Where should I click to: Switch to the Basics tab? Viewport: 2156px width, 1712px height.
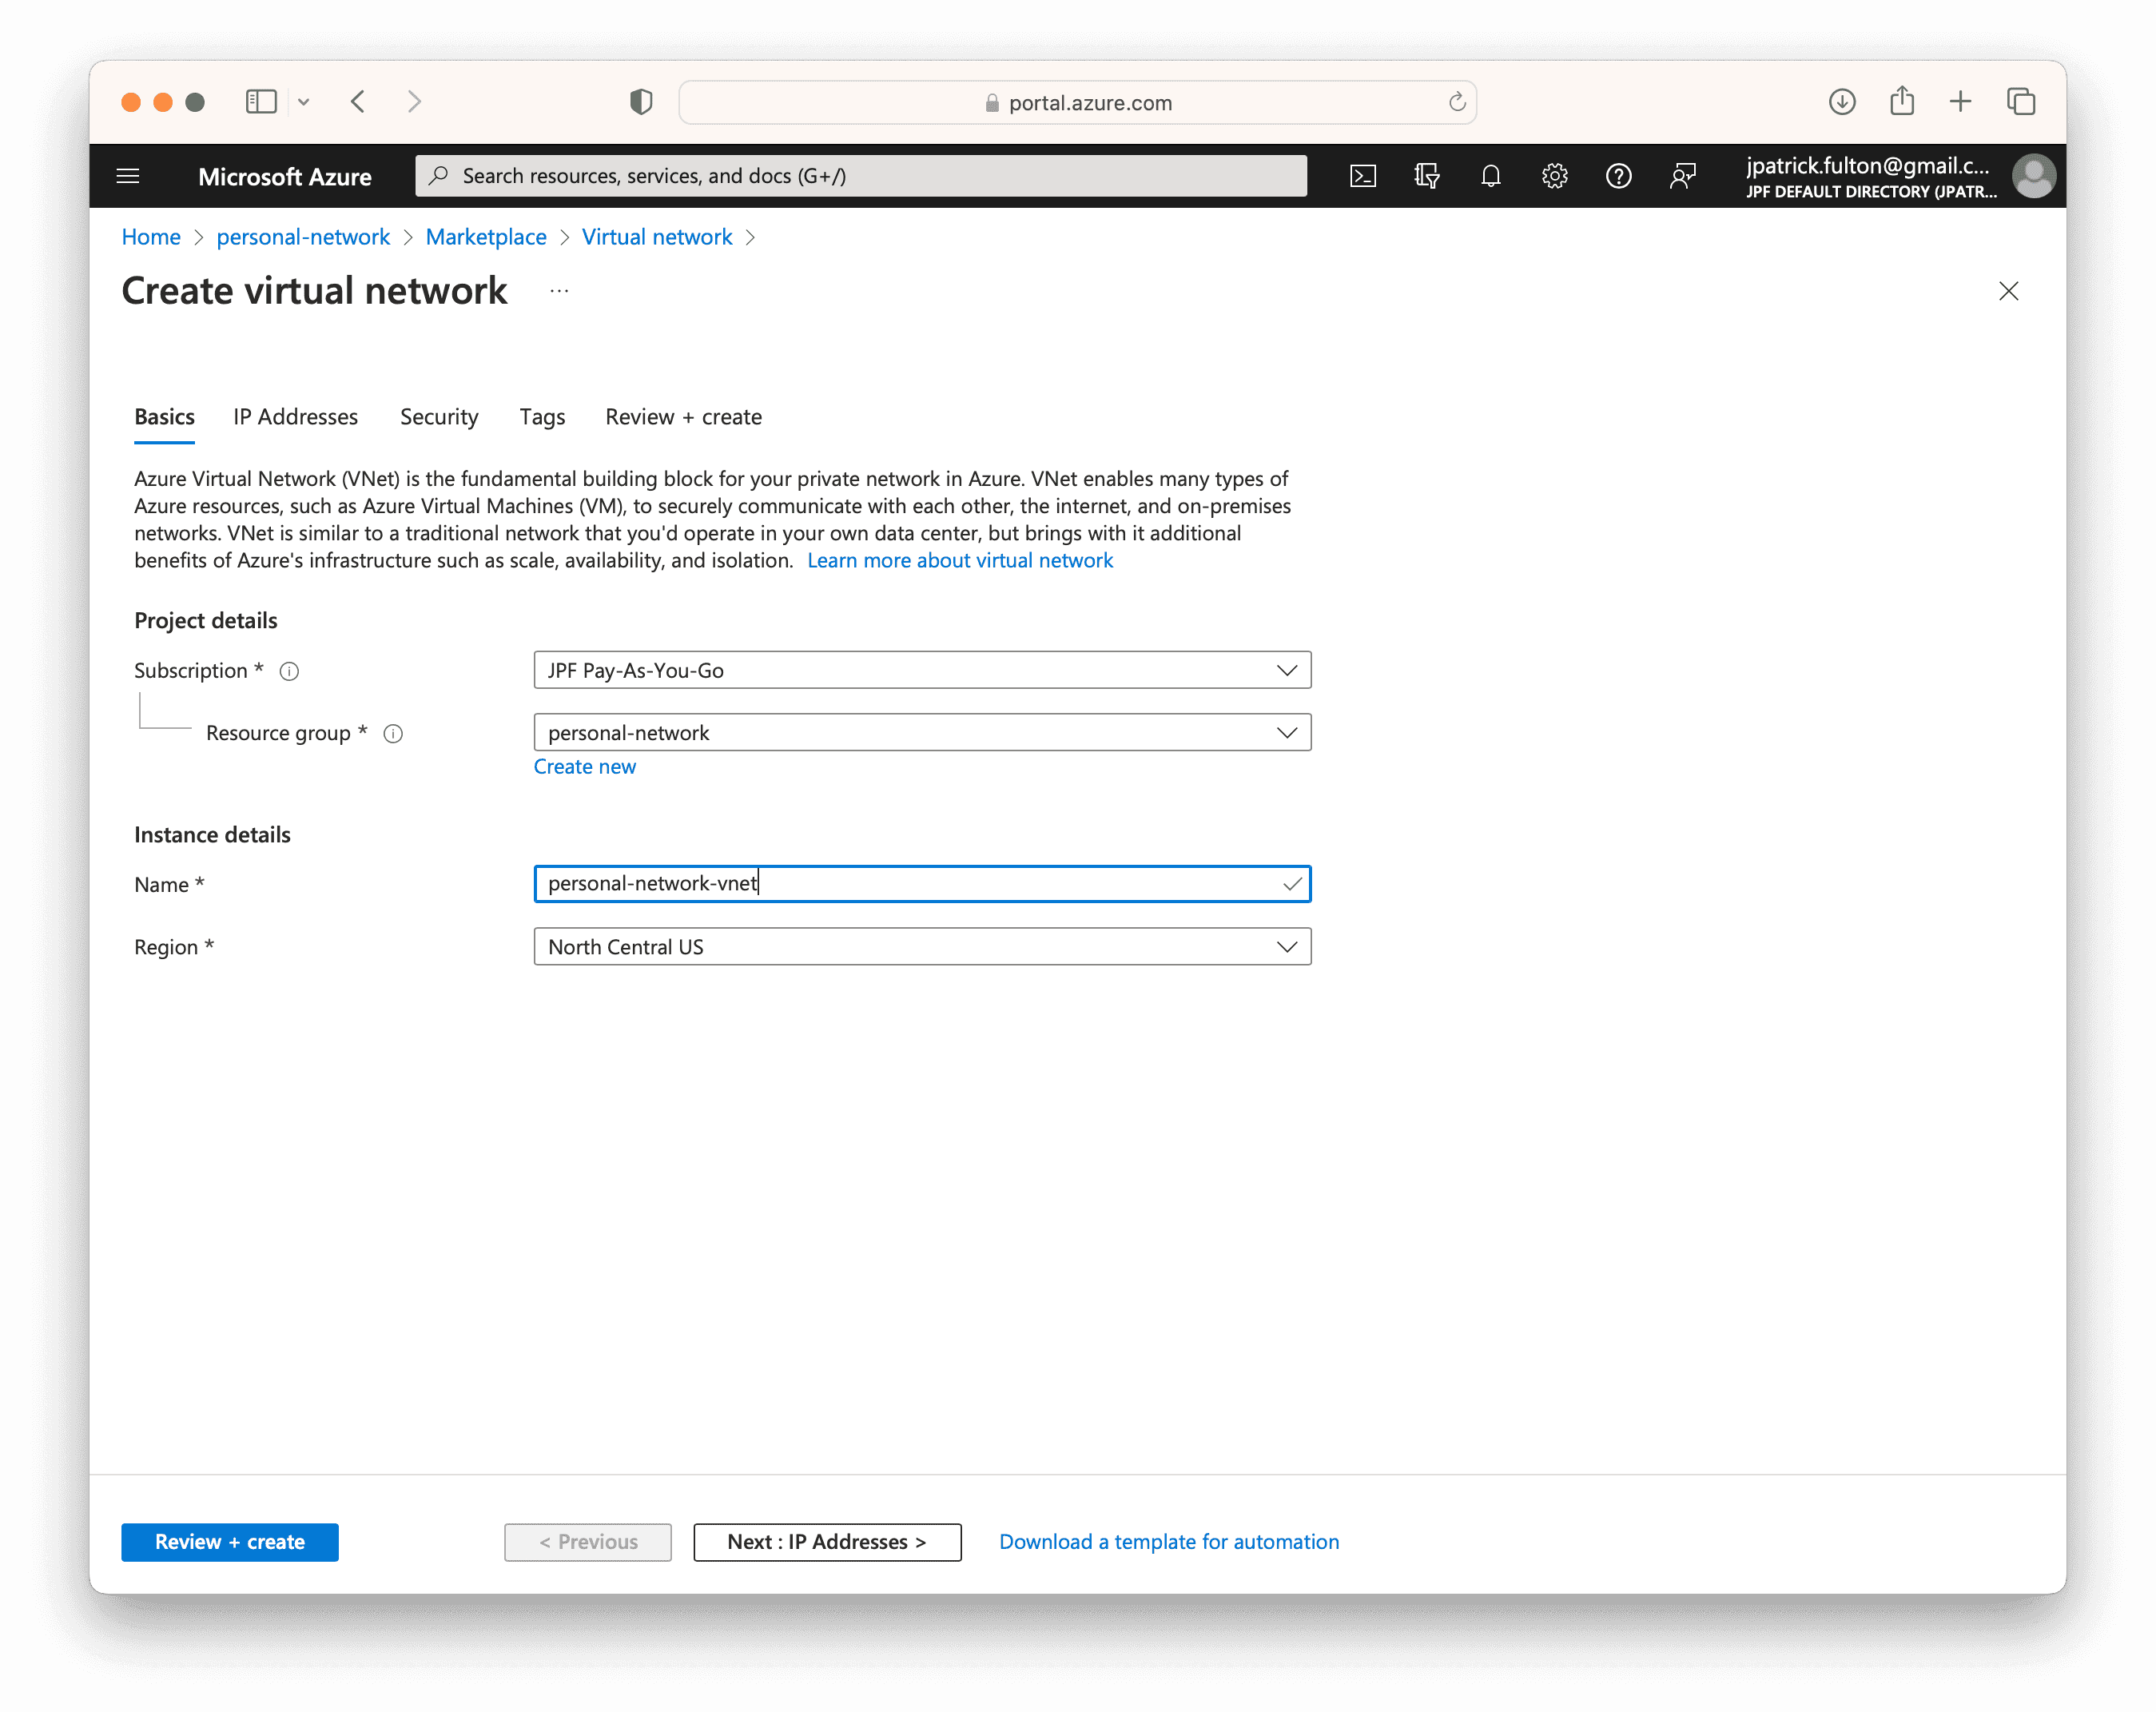[x=164, y=417]
